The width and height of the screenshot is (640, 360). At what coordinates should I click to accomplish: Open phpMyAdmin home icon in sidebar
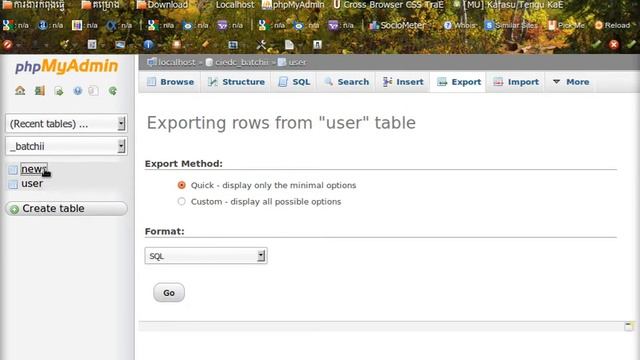(x=20, y=91)
